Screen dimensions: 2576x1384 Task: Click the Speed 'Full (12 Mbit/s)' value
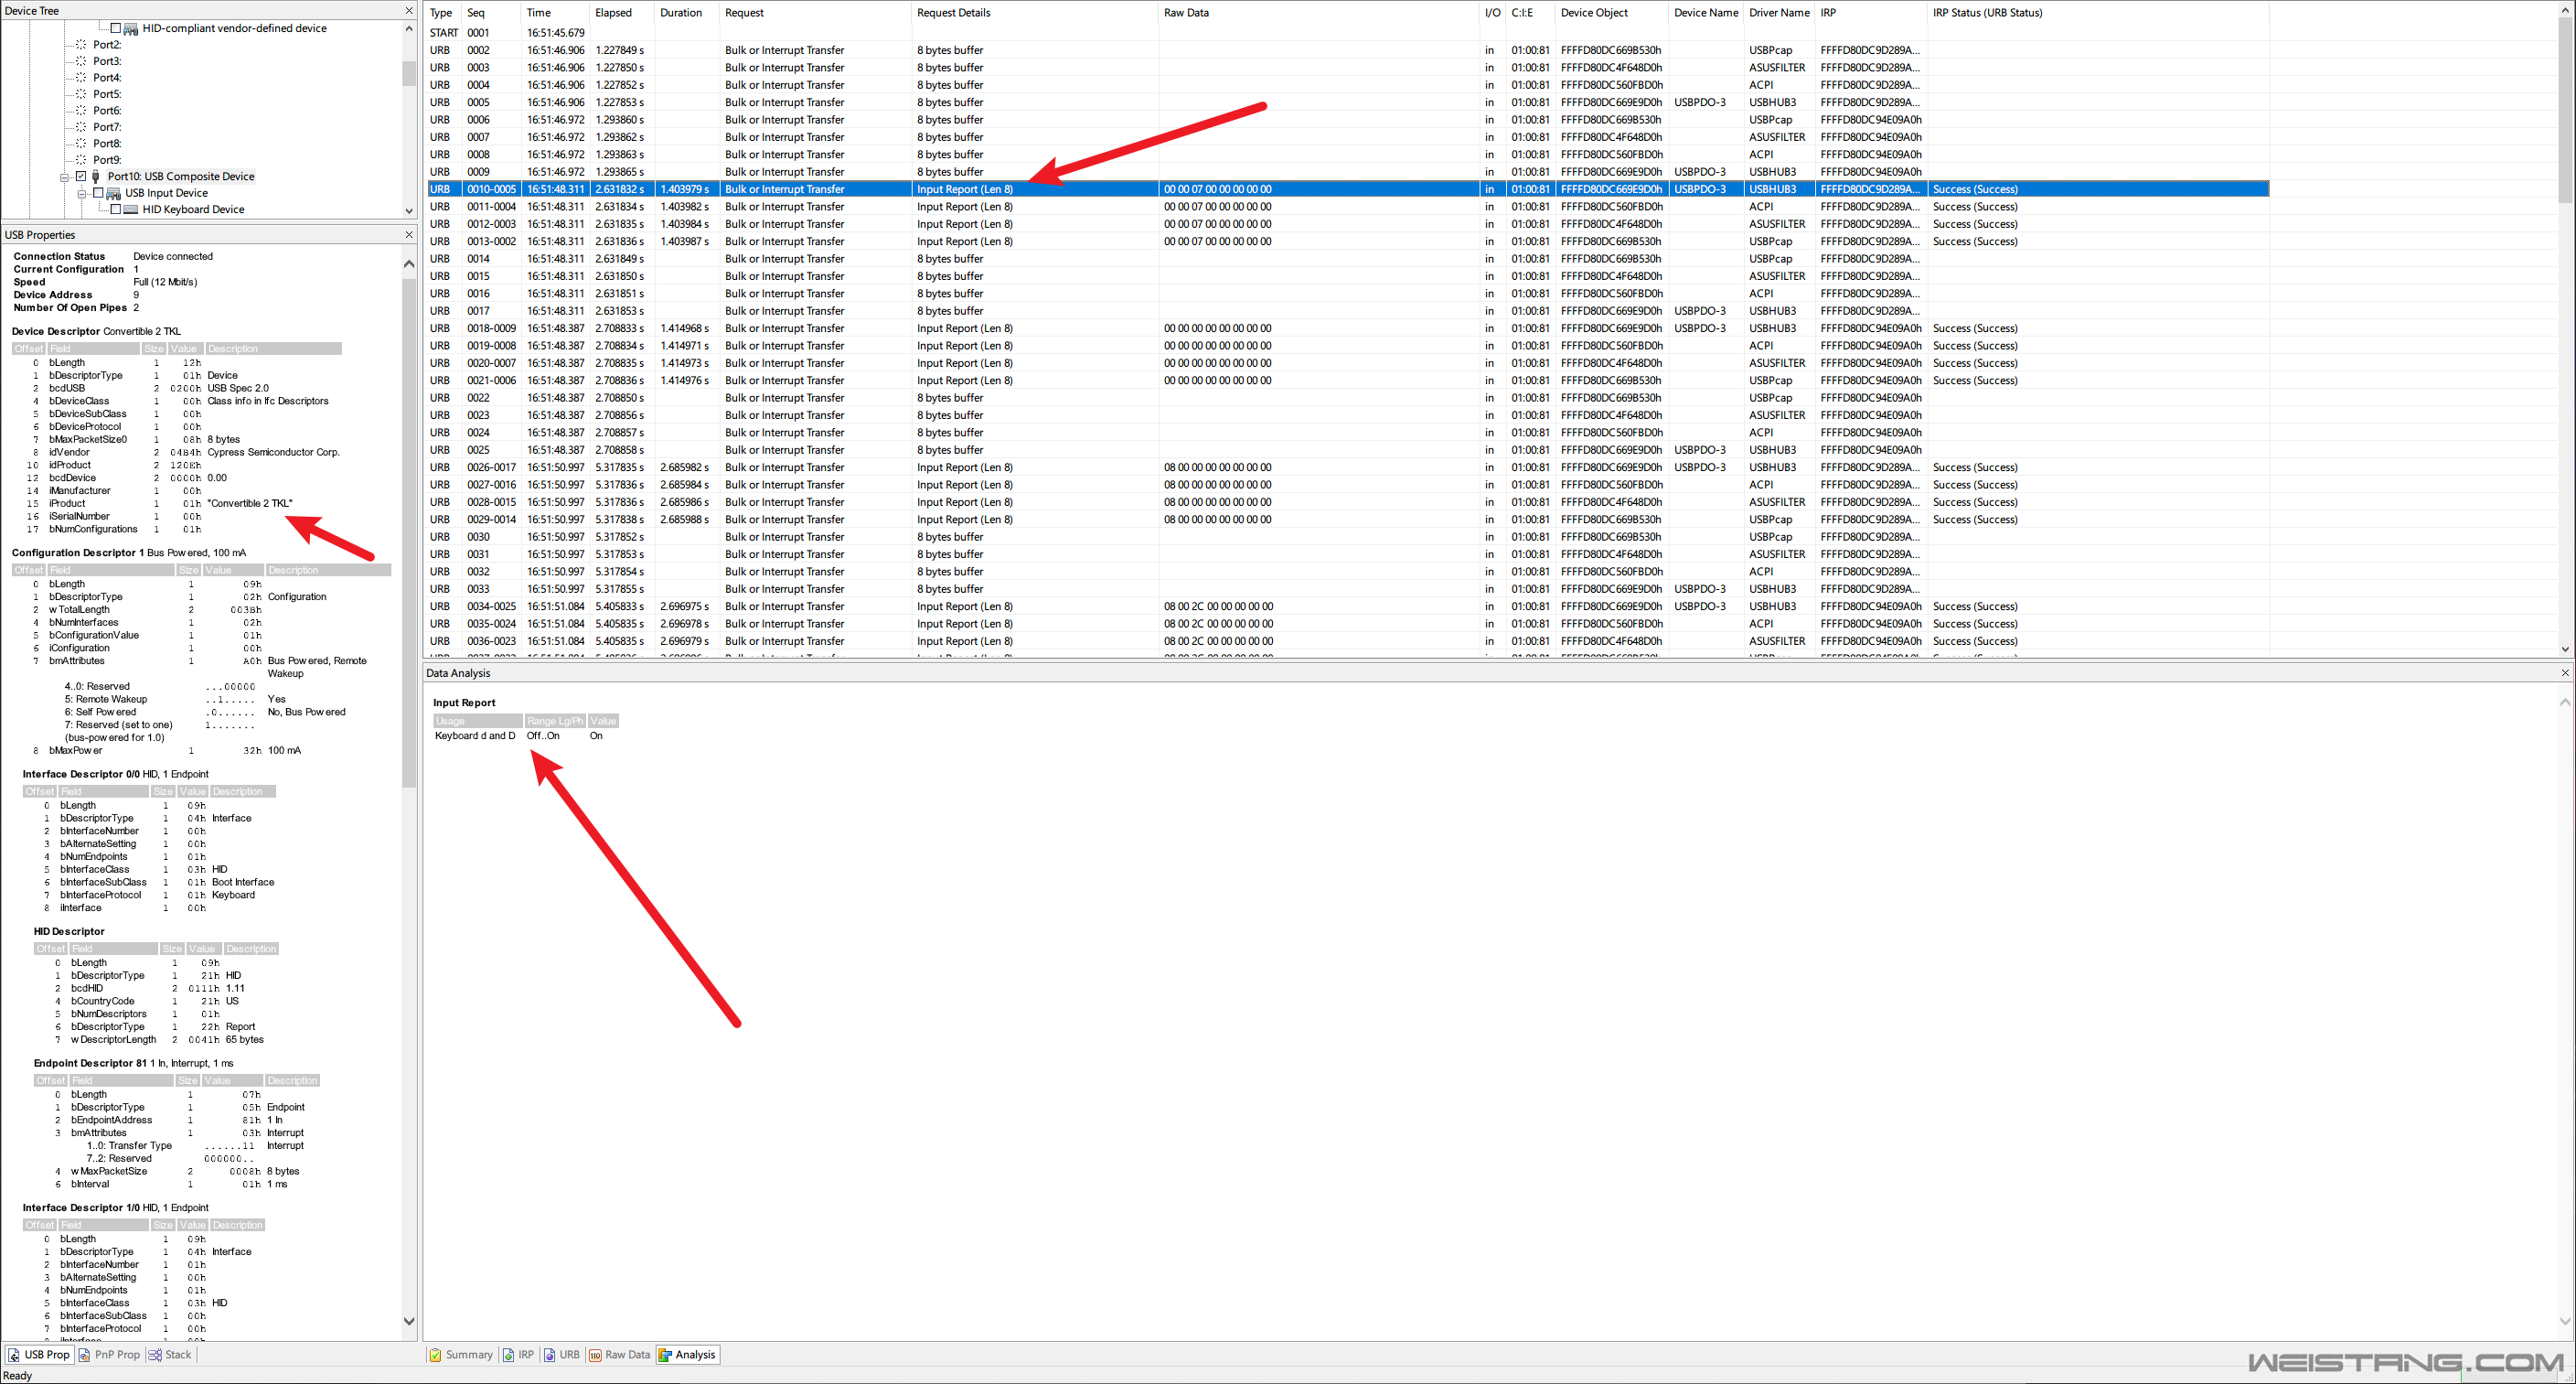click(x=165, y=282)
